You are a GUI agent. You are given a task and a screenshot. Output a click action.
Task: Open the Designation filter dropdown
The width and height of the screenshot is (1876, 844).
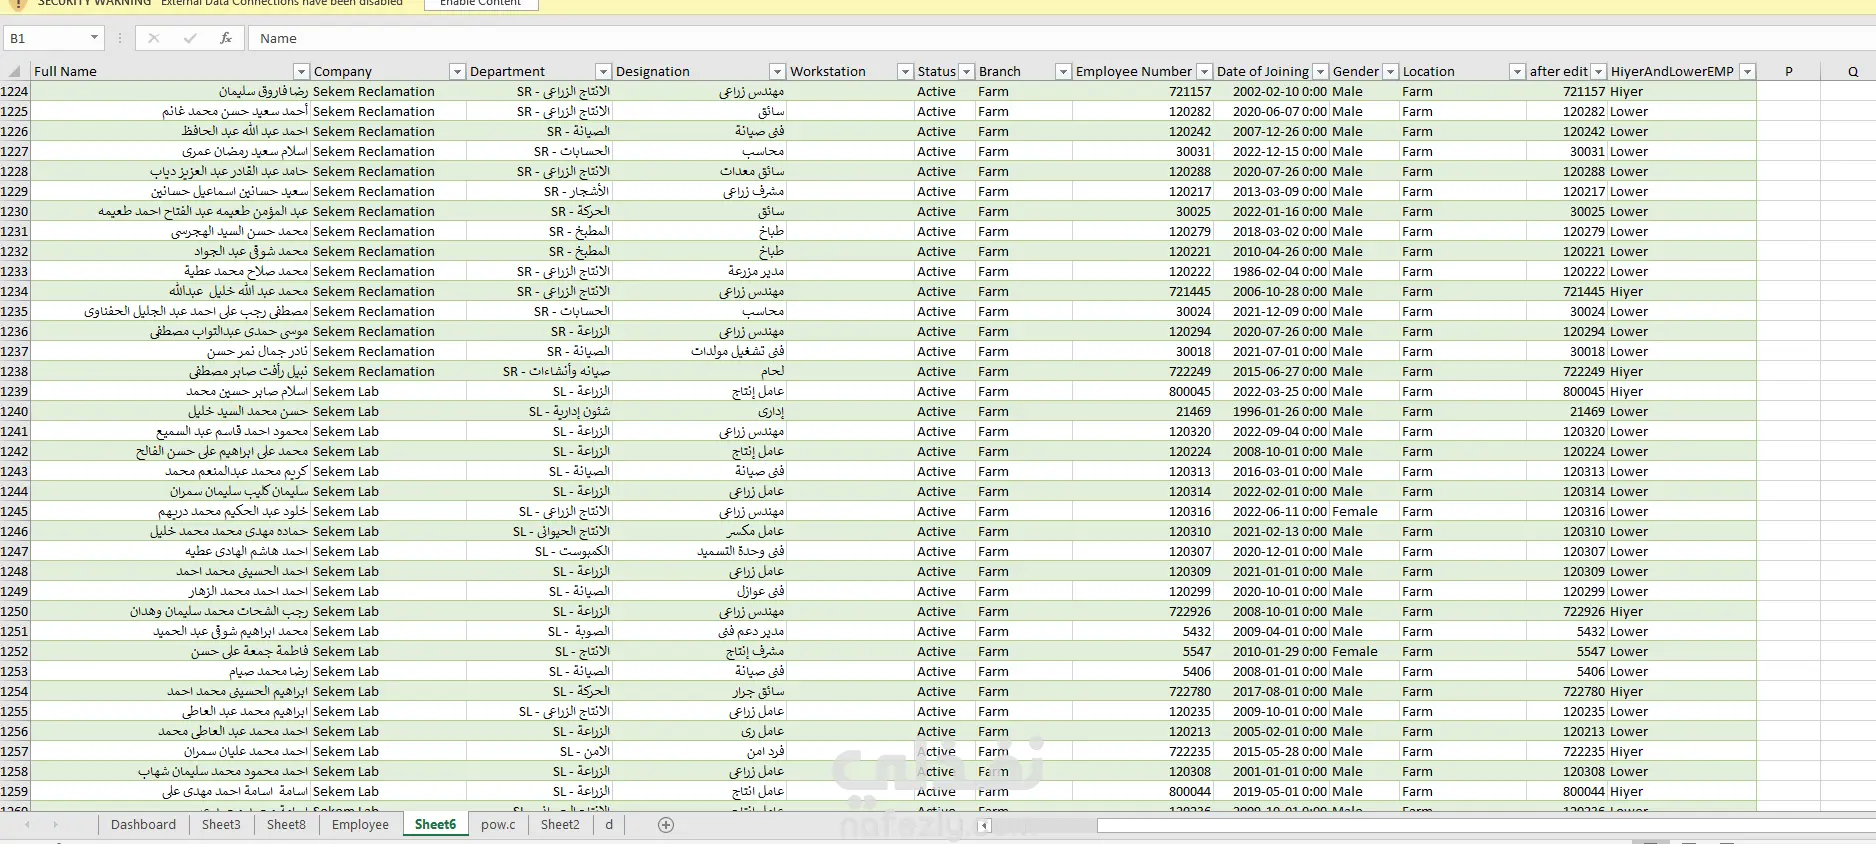(777, 71)
